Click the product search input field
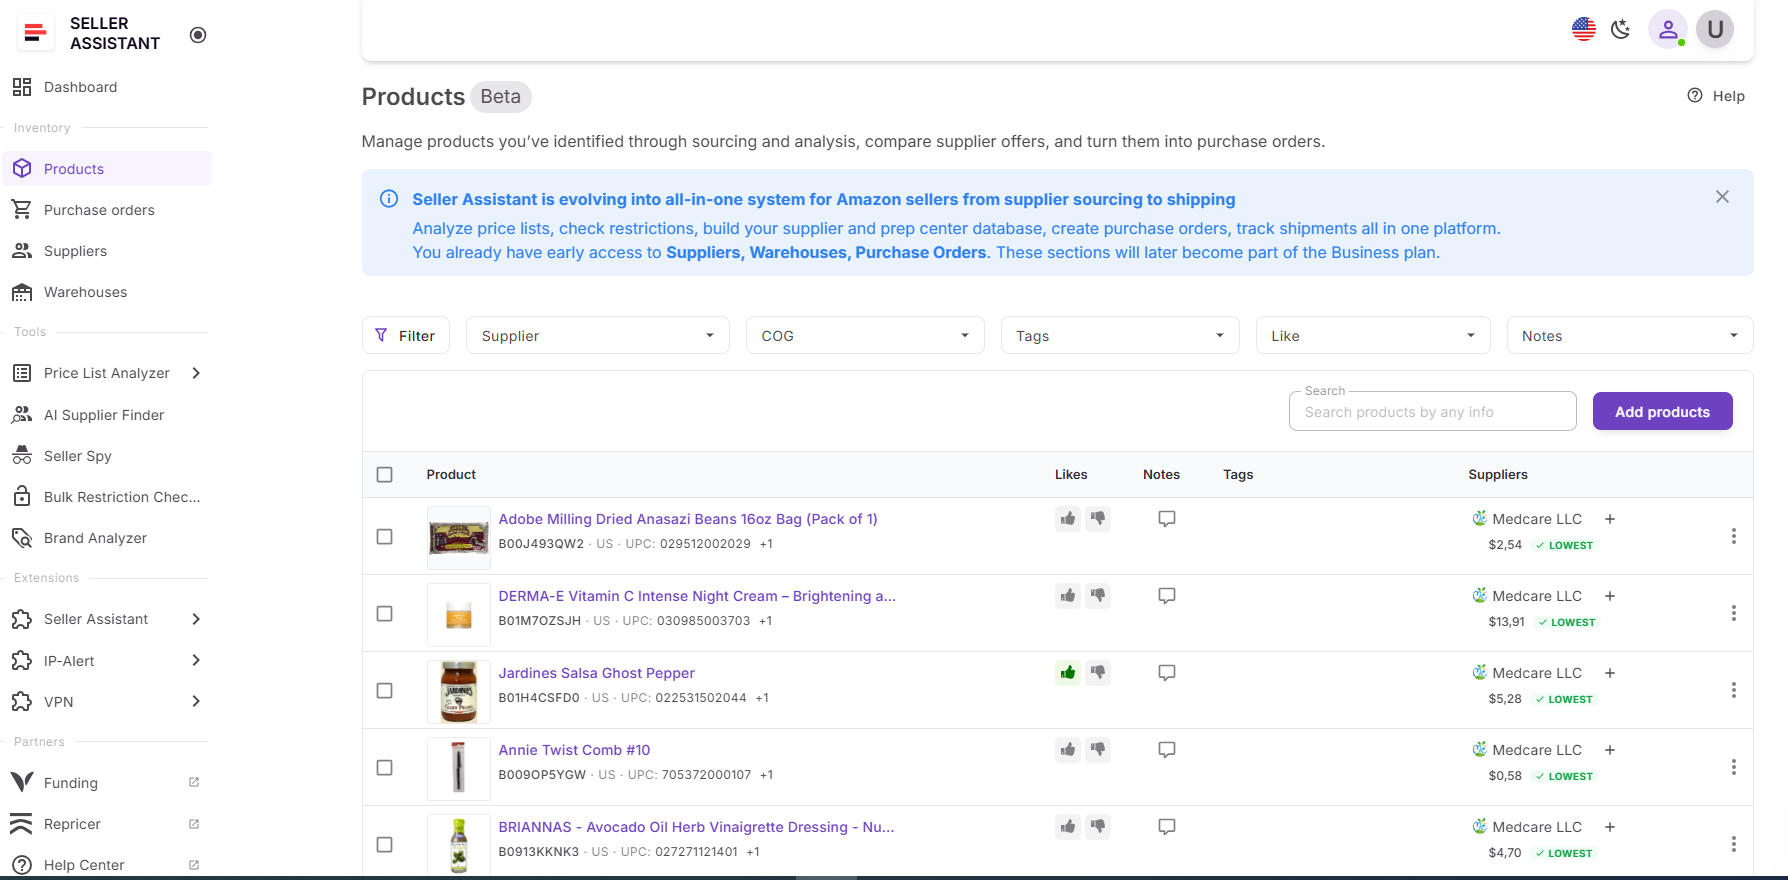This screenshot has height=880, width=1788. 1432,412
